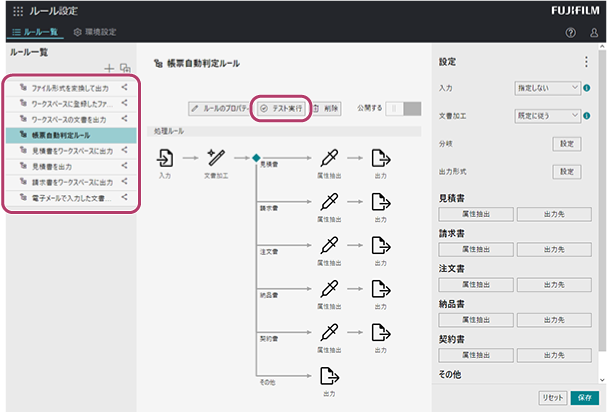The image size is (607, 413).
Task: Select 属性抽出 pipette for 納品書 branch
Action: pyautogui.click(x=329, y=289)
